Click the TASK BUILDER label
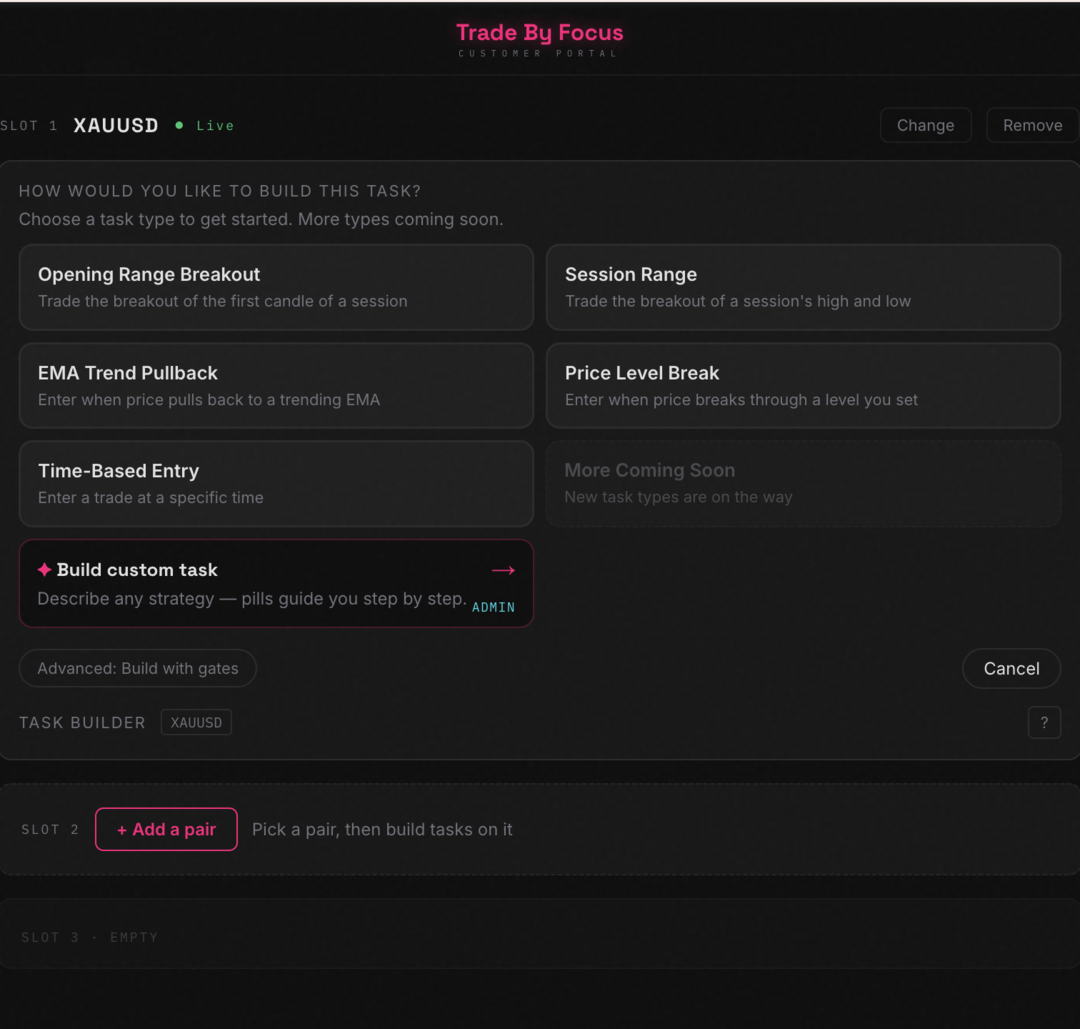The height and width of the screenshot is (1029, 1080). (x=82, y=723)
